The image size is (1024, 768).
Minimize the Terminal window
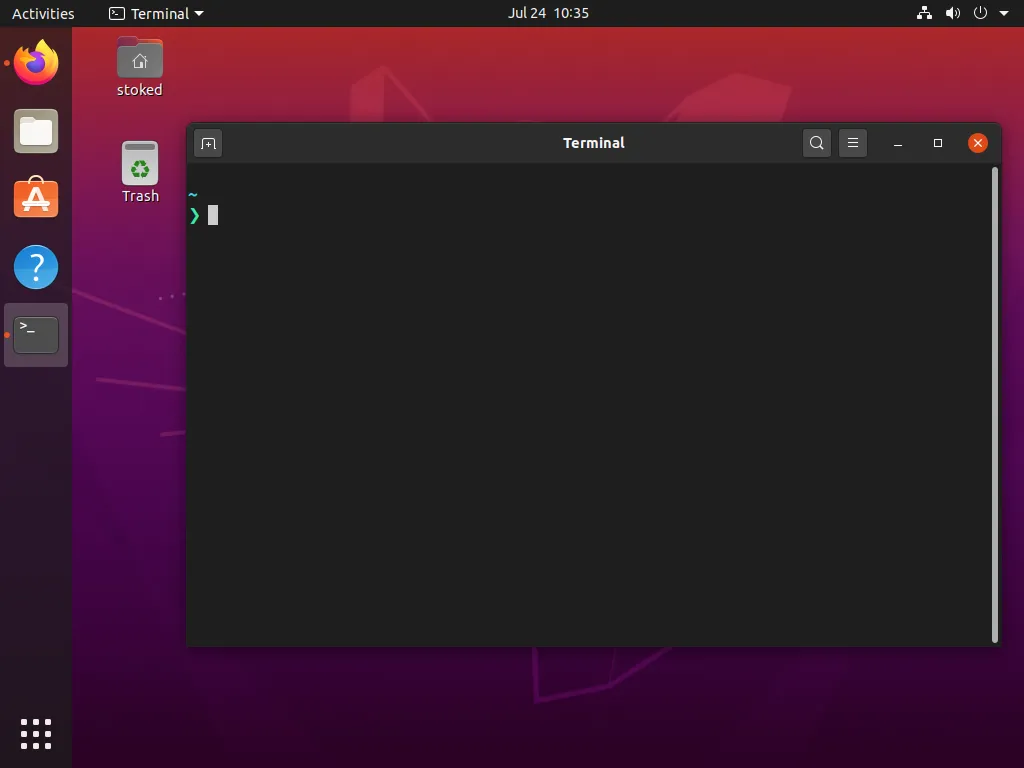(898, 143)
